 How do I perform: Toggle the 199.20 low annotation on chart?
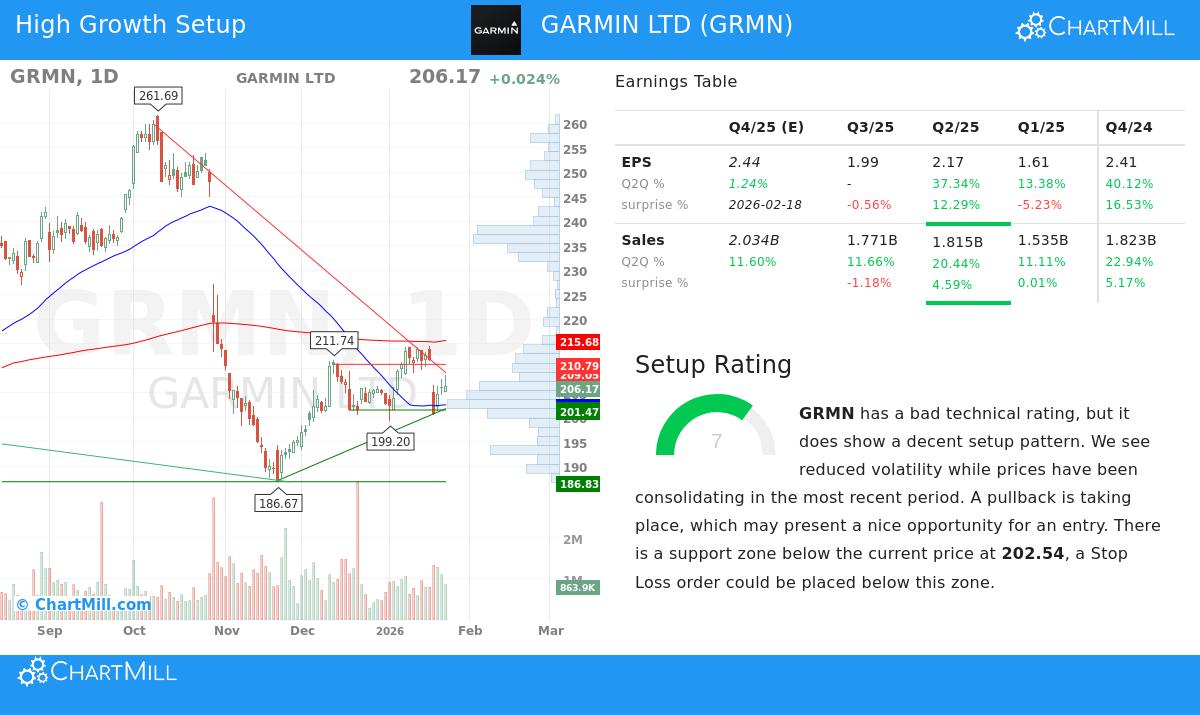coord(389,441)
